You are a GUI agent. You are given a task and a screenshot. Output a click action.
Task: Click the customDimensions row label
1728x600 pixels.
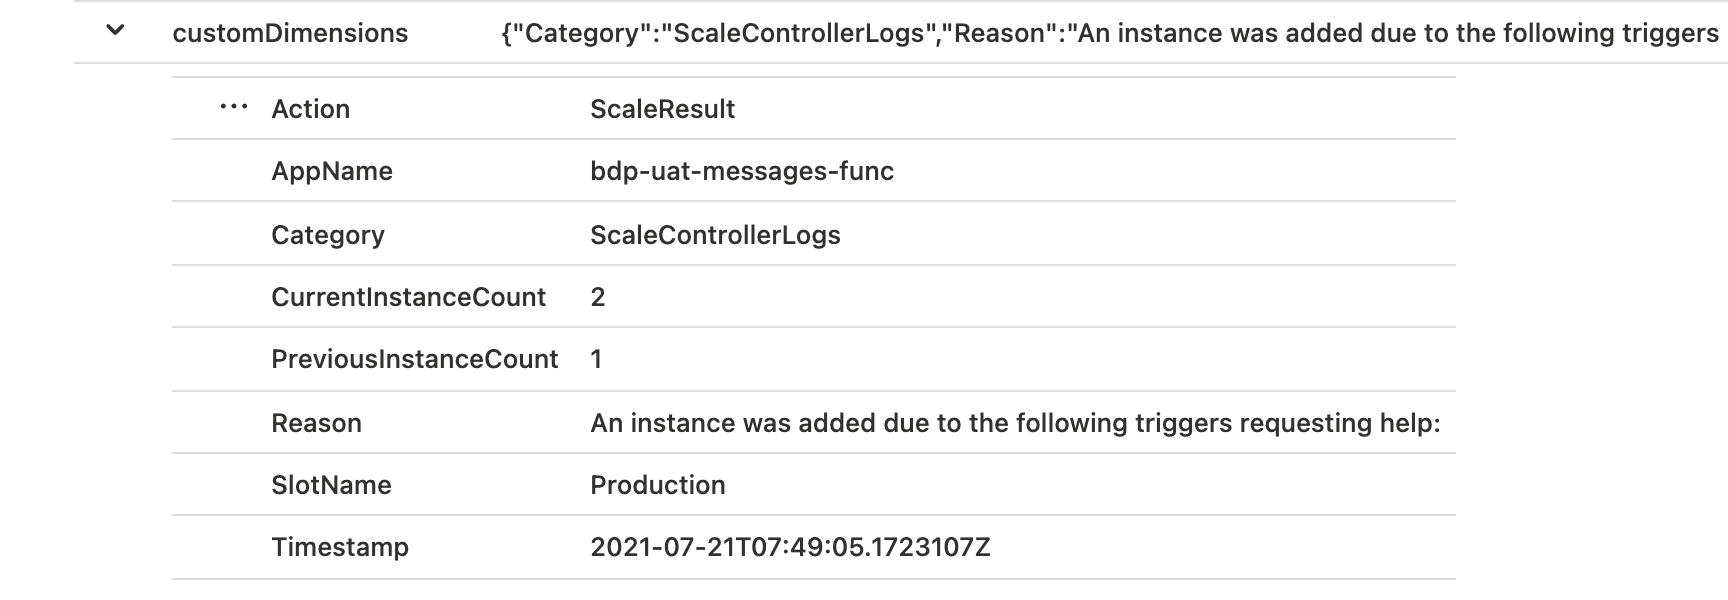[289, 32]
